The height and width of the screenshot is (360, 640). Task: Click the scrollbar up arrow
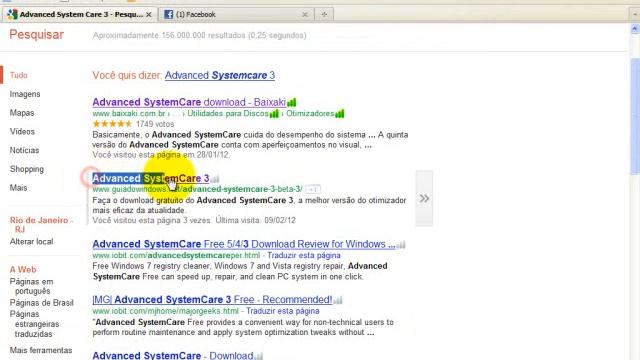click(635, 29)
